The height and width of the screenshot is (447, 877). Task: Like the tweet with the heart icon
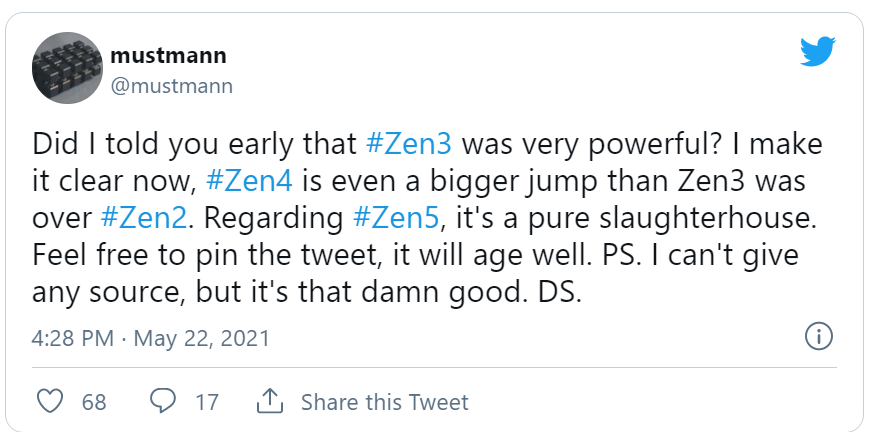(50, 401)
